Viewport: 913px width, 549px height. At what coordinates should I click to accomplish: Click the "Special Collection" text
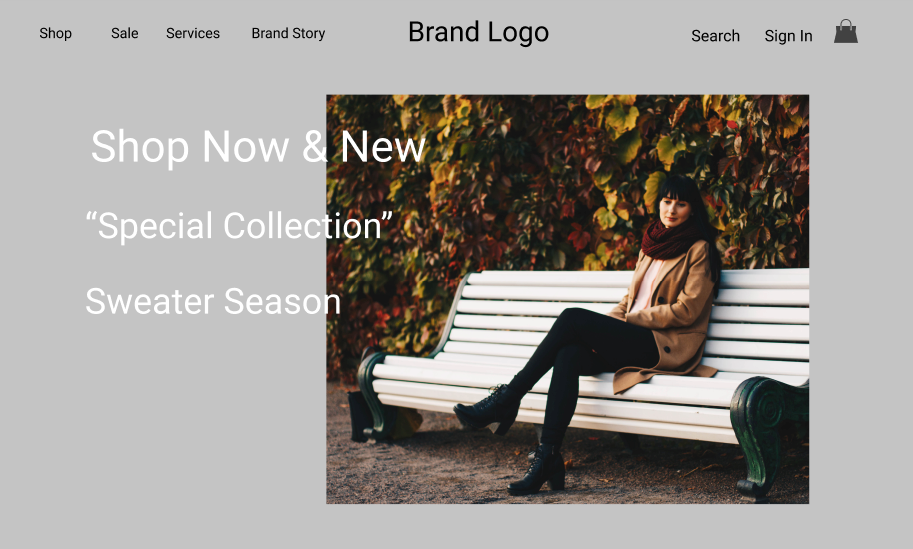(x=239, y=226)
